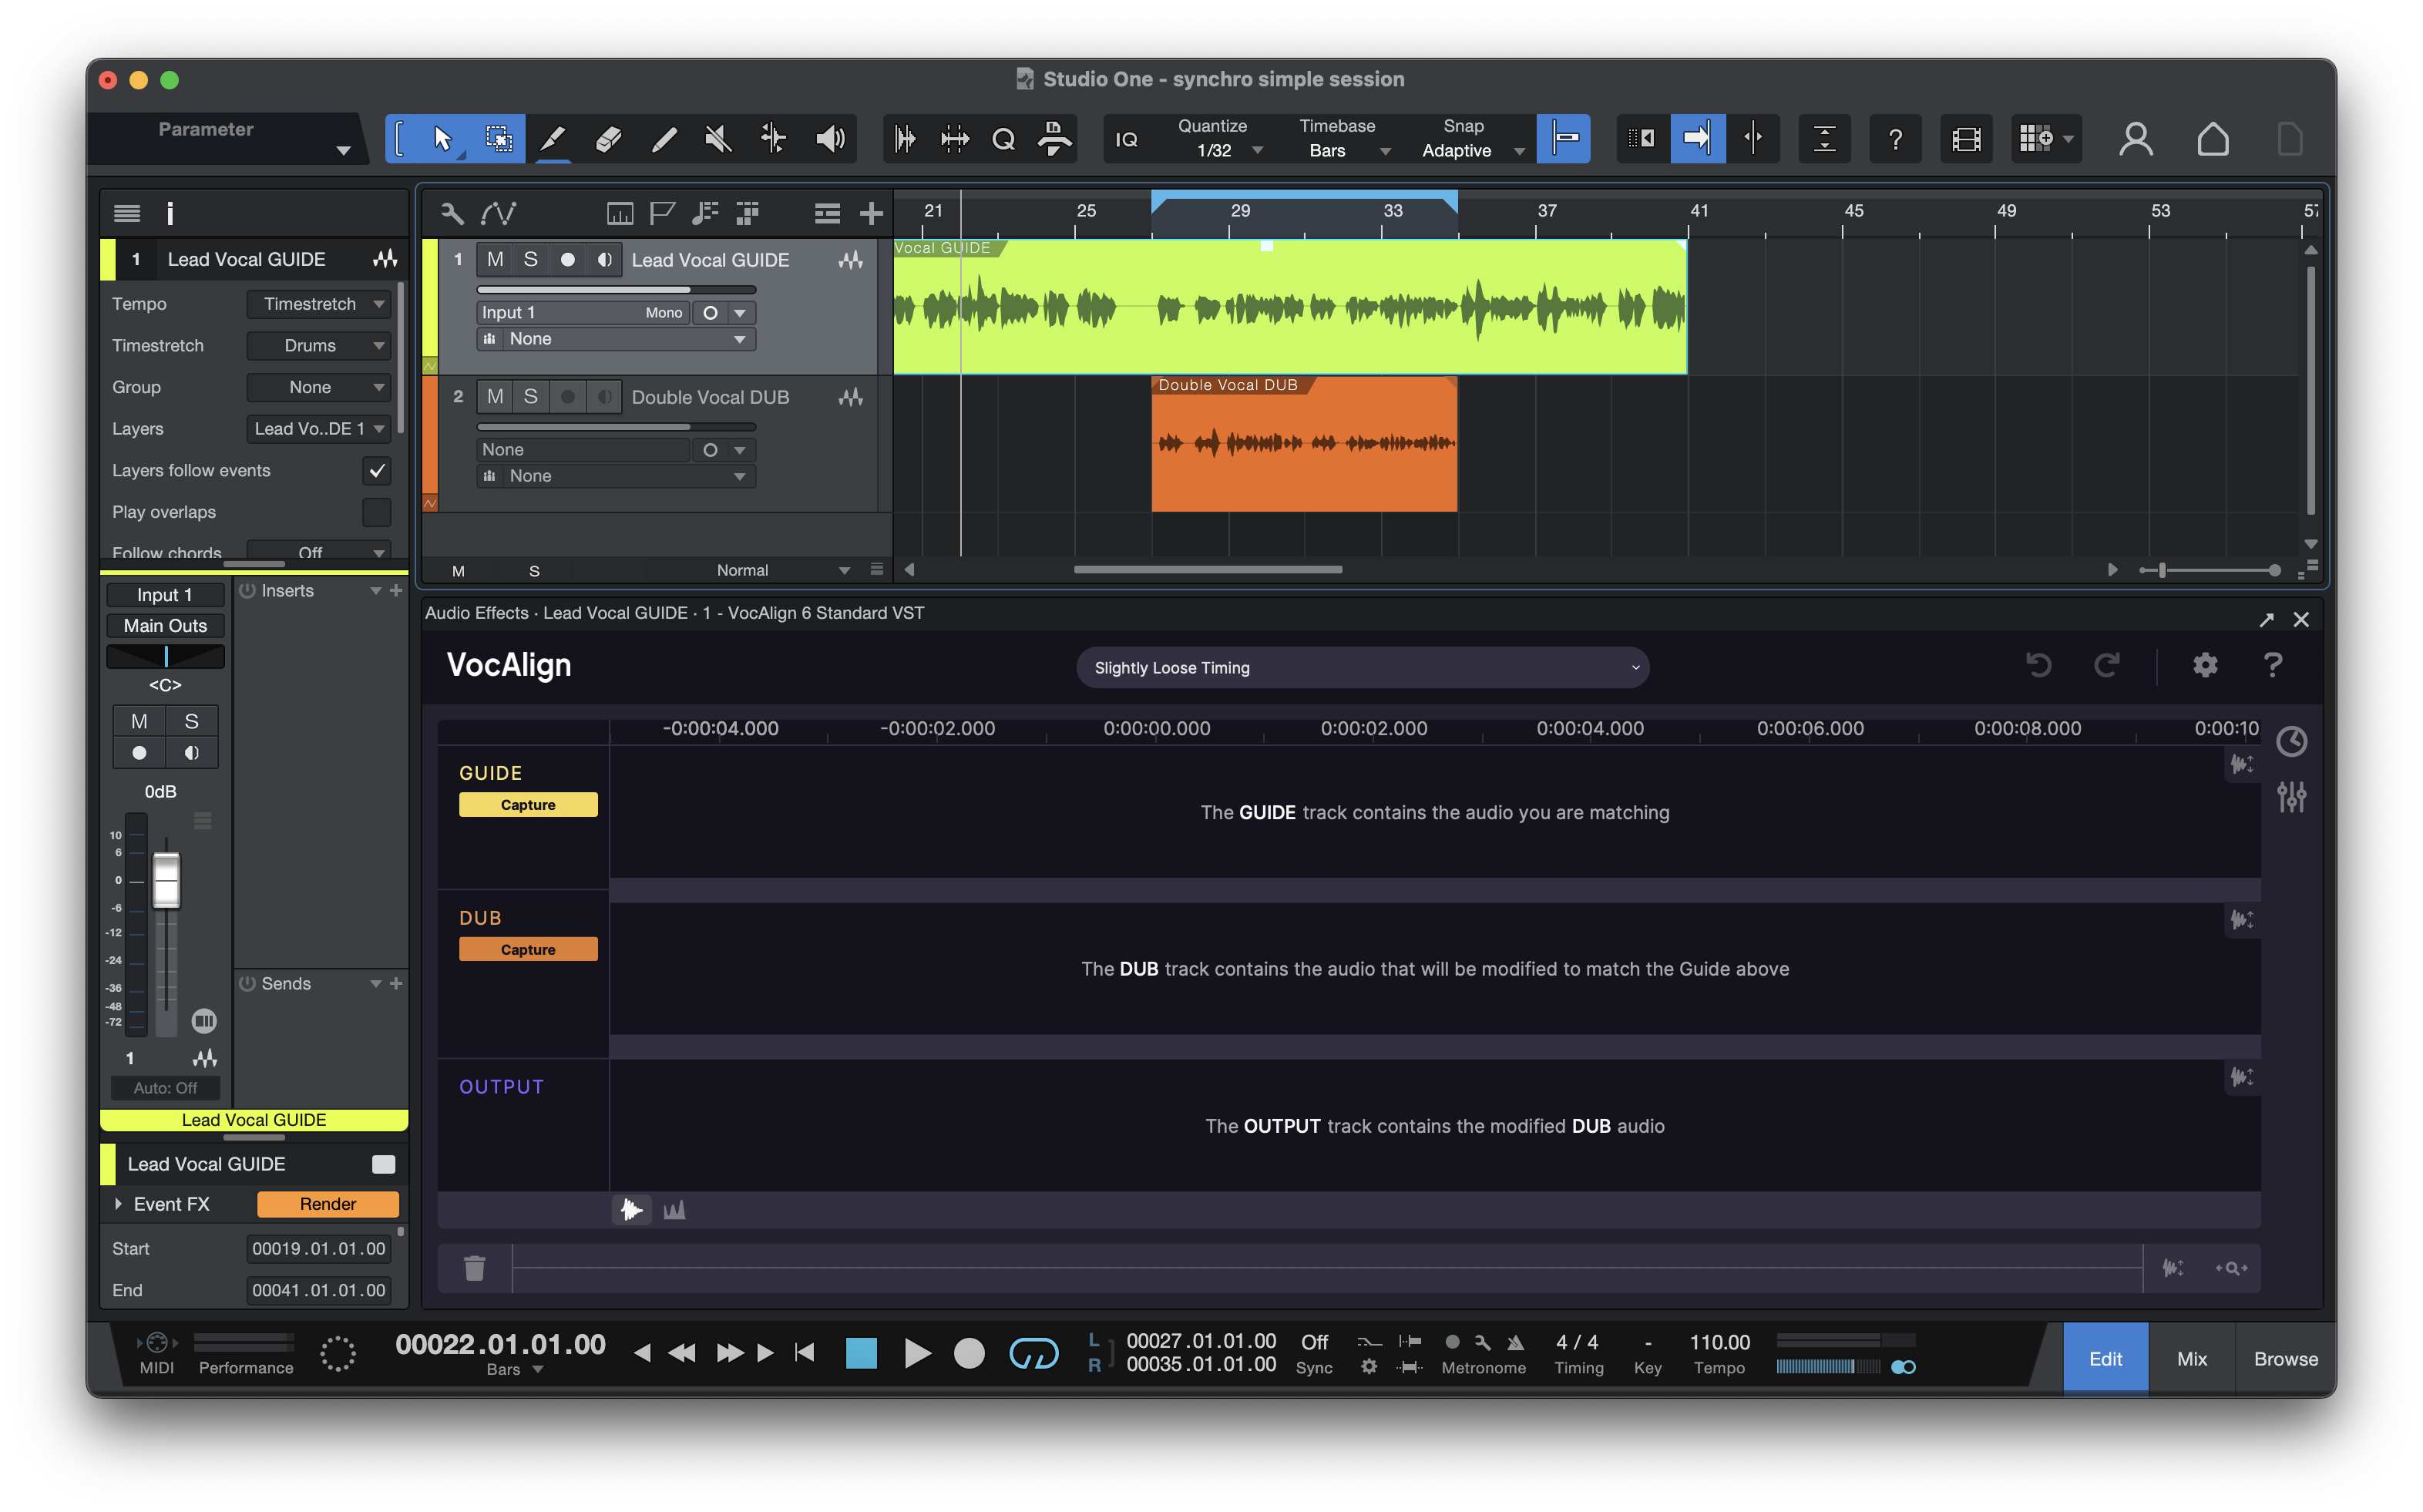Image resolution: width=2423 pixels, height=1512 pixels.
Task: Select the Mute tool in the toolbar
Action: 717,139
